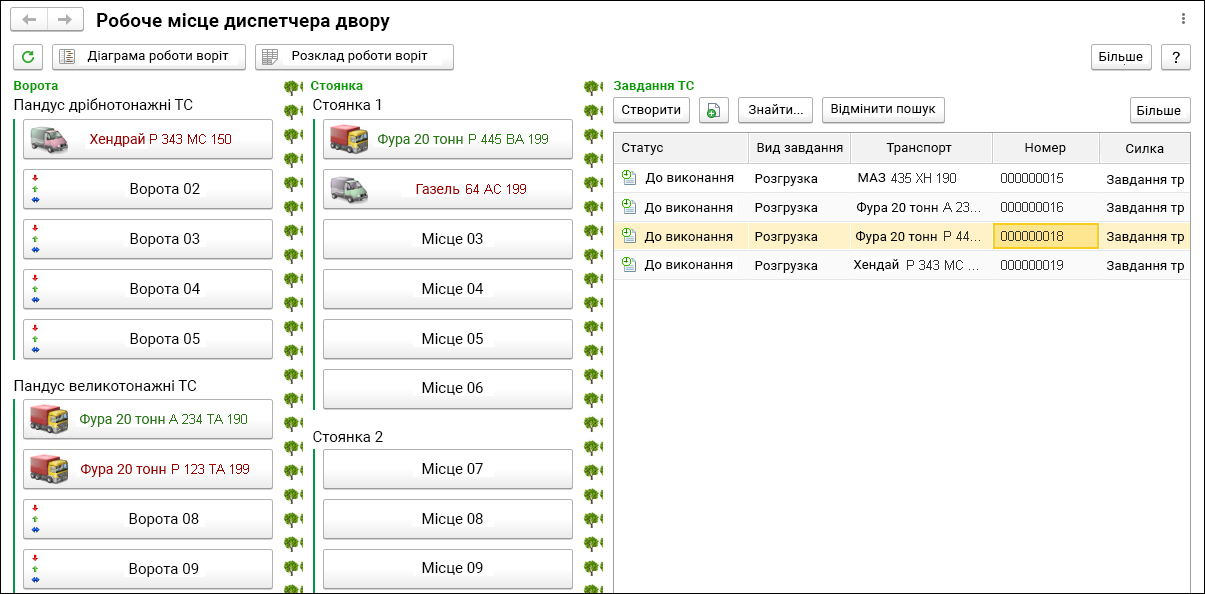Refresh the yard dispatcher workspace
1205x594 pixels.
click(x=28, y=57)
